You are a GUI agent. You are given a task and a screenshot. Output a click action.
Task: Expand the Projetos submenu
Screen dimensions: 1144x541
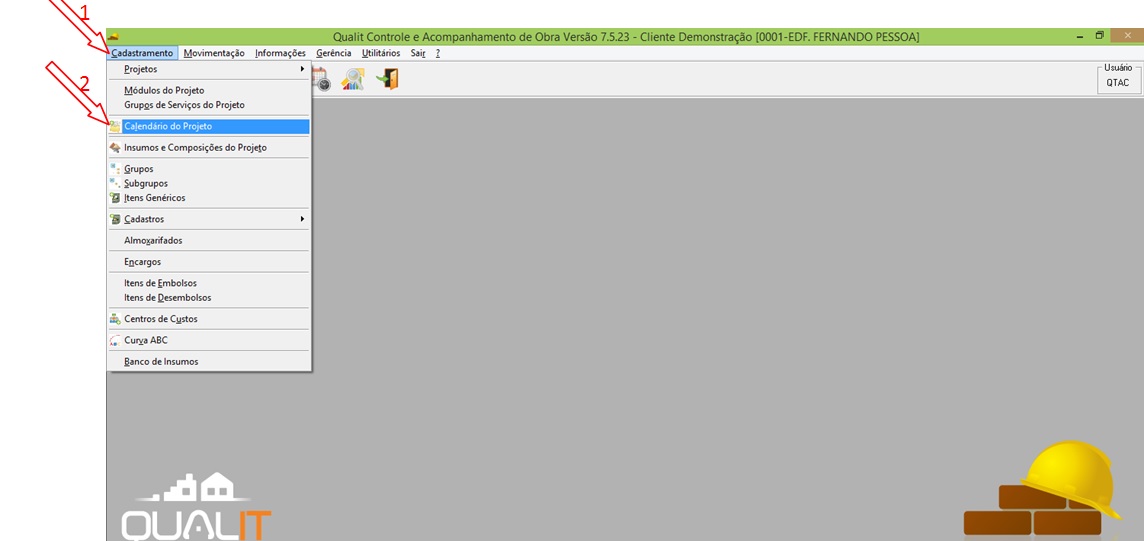209,69
